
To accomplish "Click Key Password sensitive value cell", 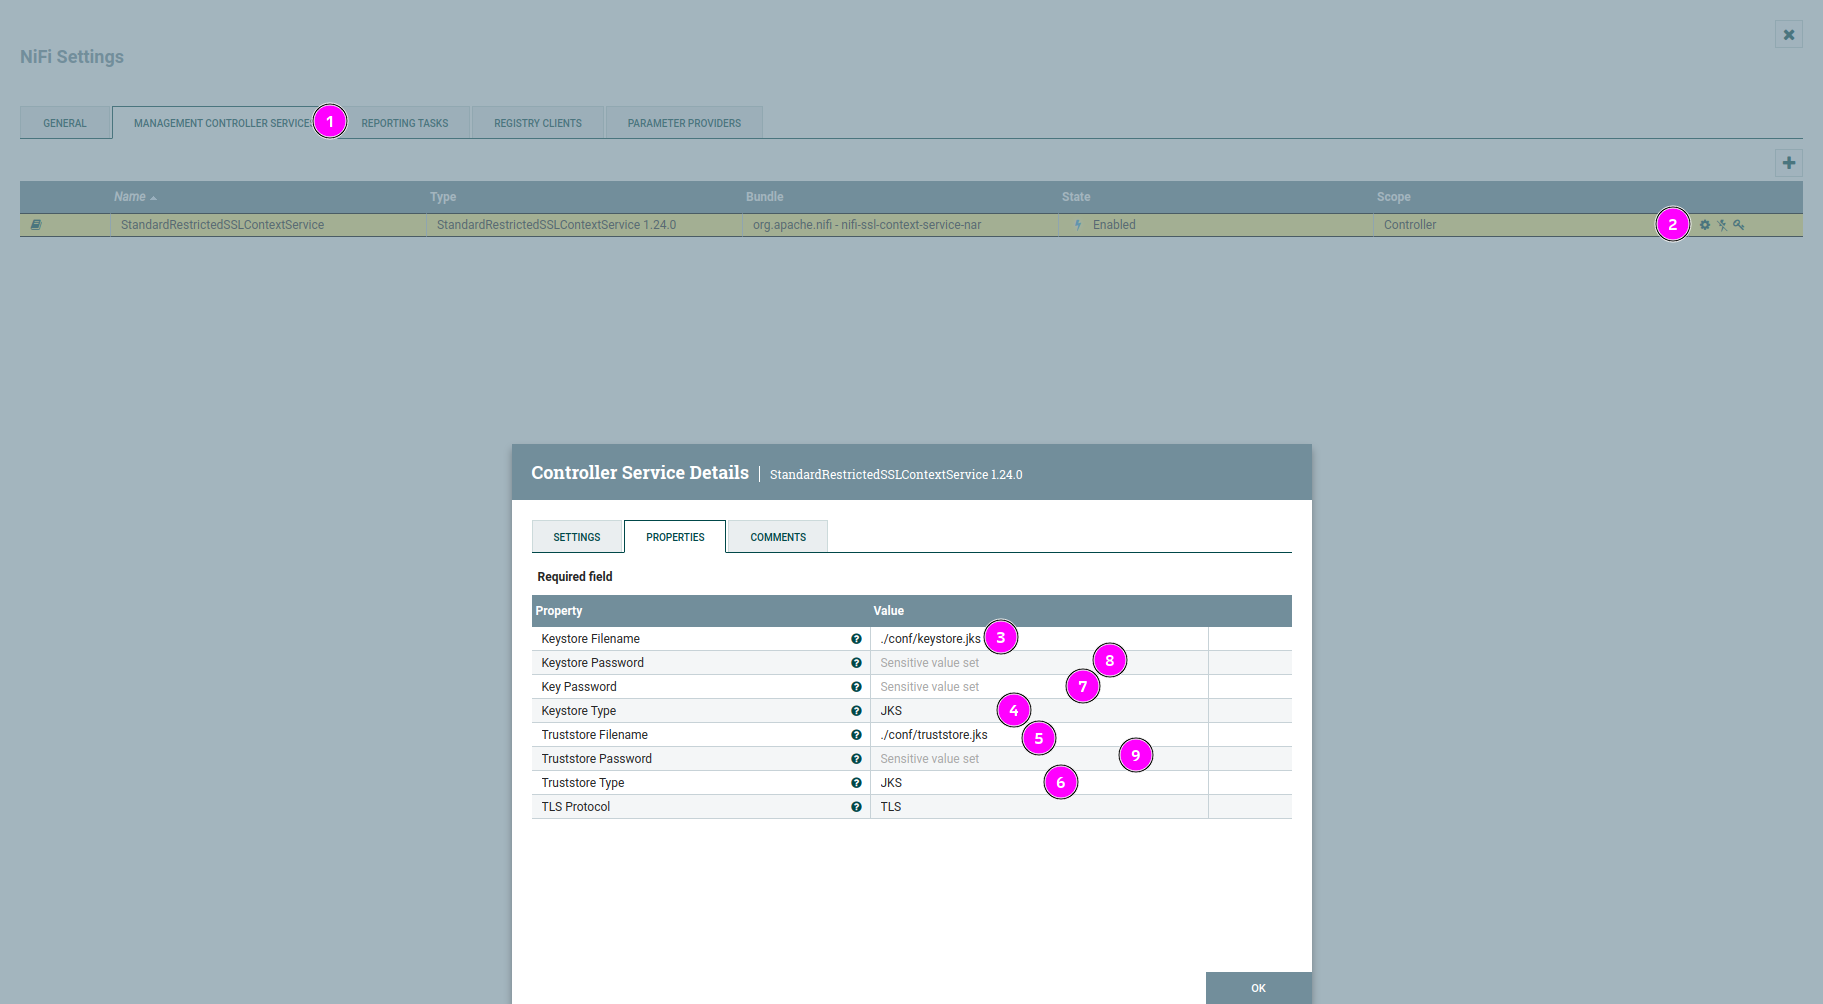I will 1039,687.
